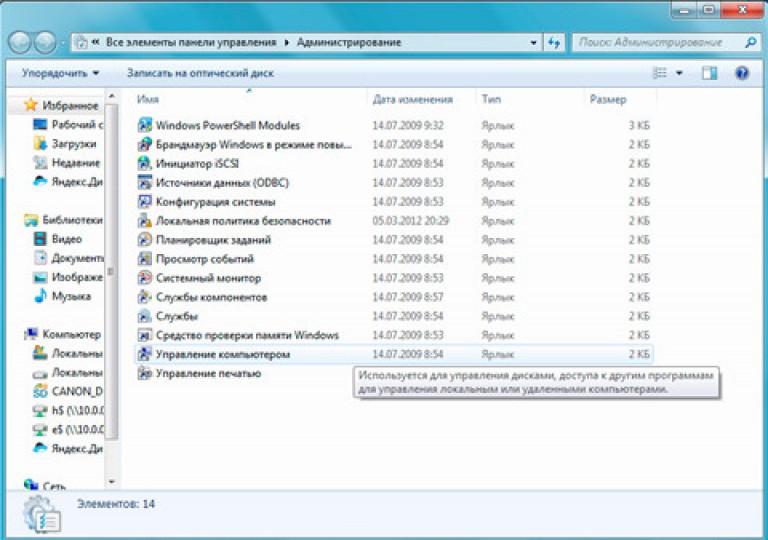Sort by the Размер column header

coord(608,99)
